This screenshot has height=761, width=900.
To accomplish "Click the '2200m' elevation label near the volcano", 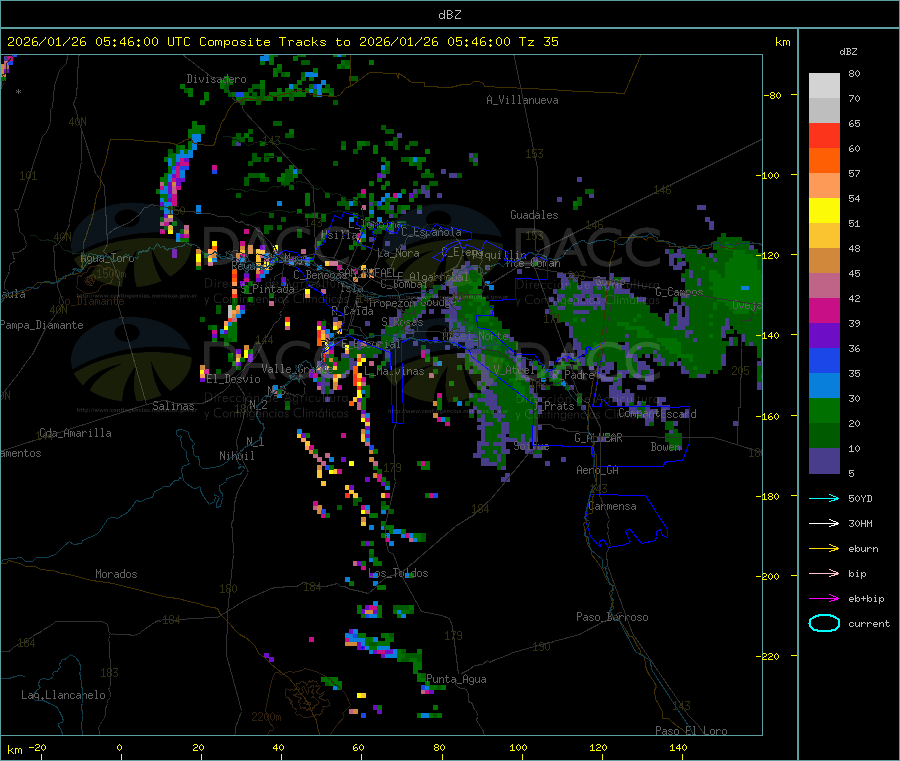I will click(266, 717).
